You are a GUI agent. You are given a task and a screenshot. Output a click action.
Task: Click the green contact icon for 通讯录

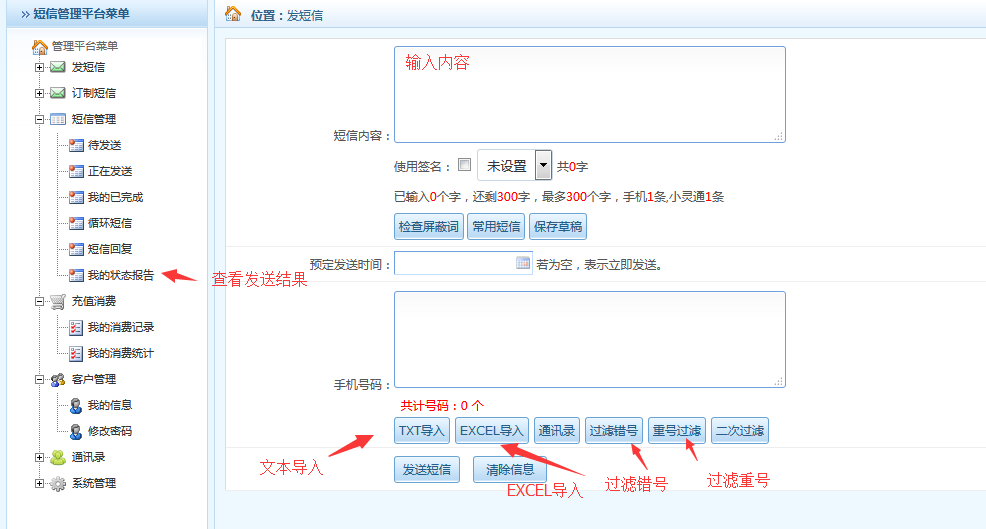click(58, 458)
